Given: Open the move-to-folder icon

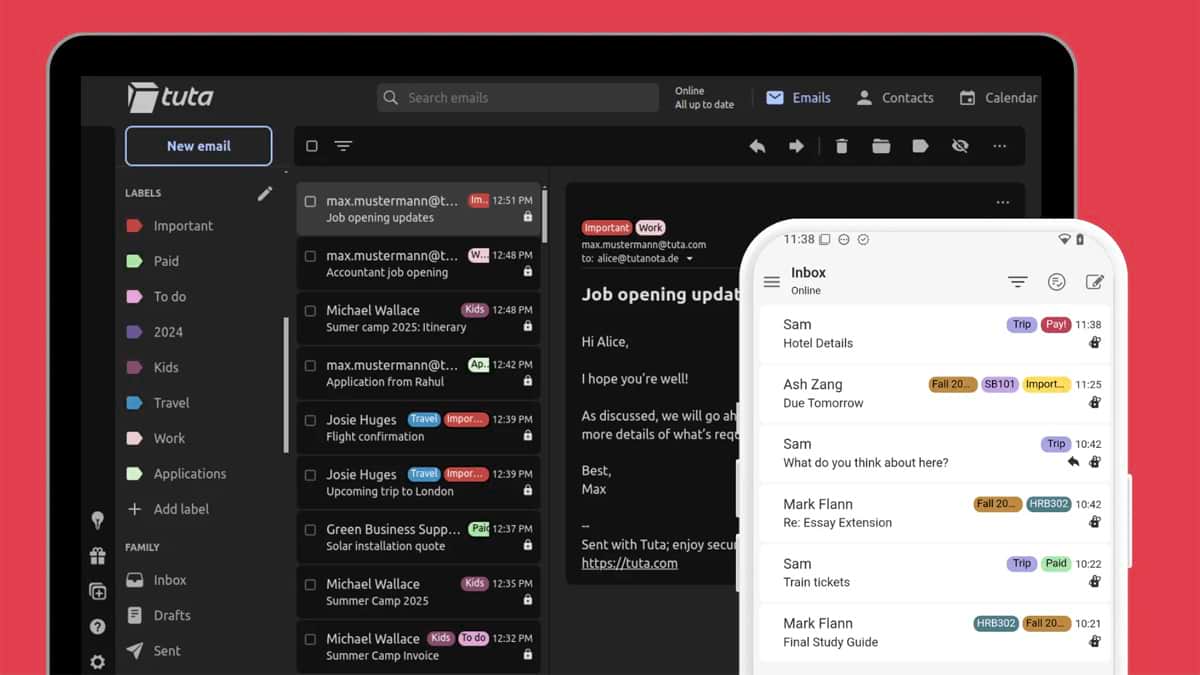Looking at the screenshot, I should click(x=880, y=146).
